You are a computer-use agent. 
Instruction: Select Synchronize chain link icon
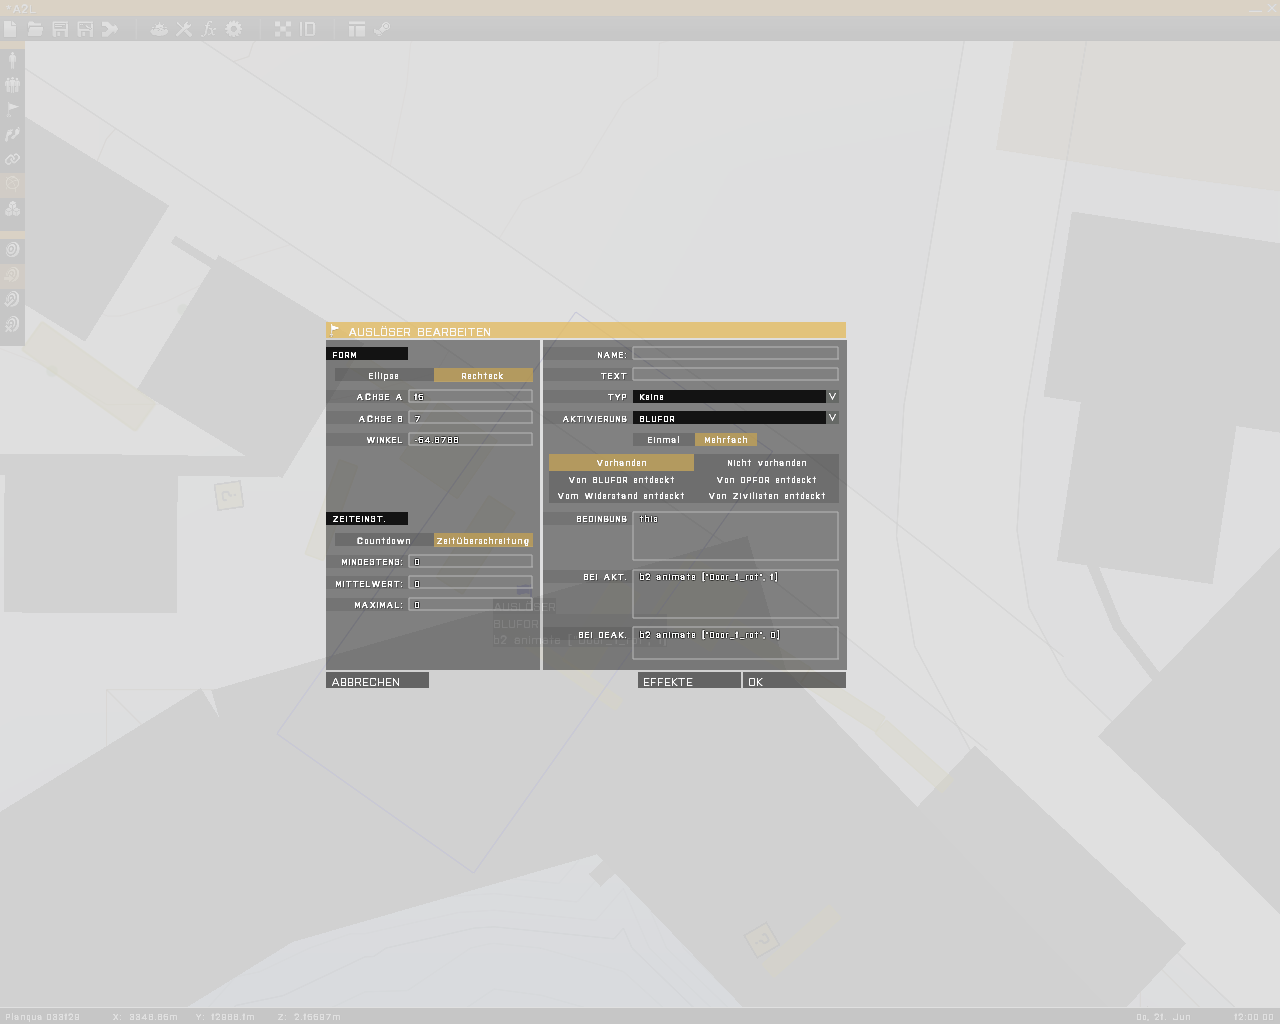(x=12, y=160)
